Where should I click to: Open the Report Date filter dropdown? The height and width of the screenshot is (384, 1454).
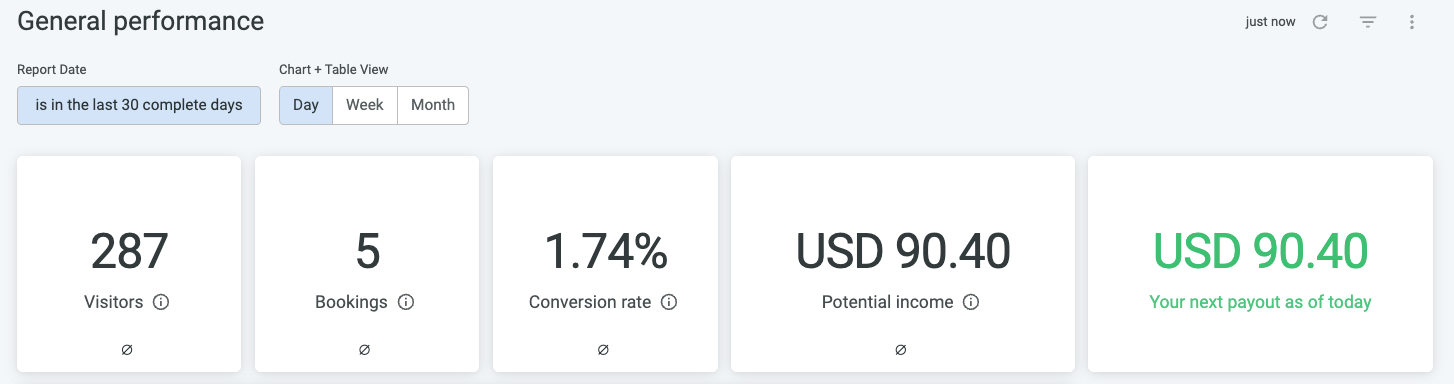pos(139,105)
